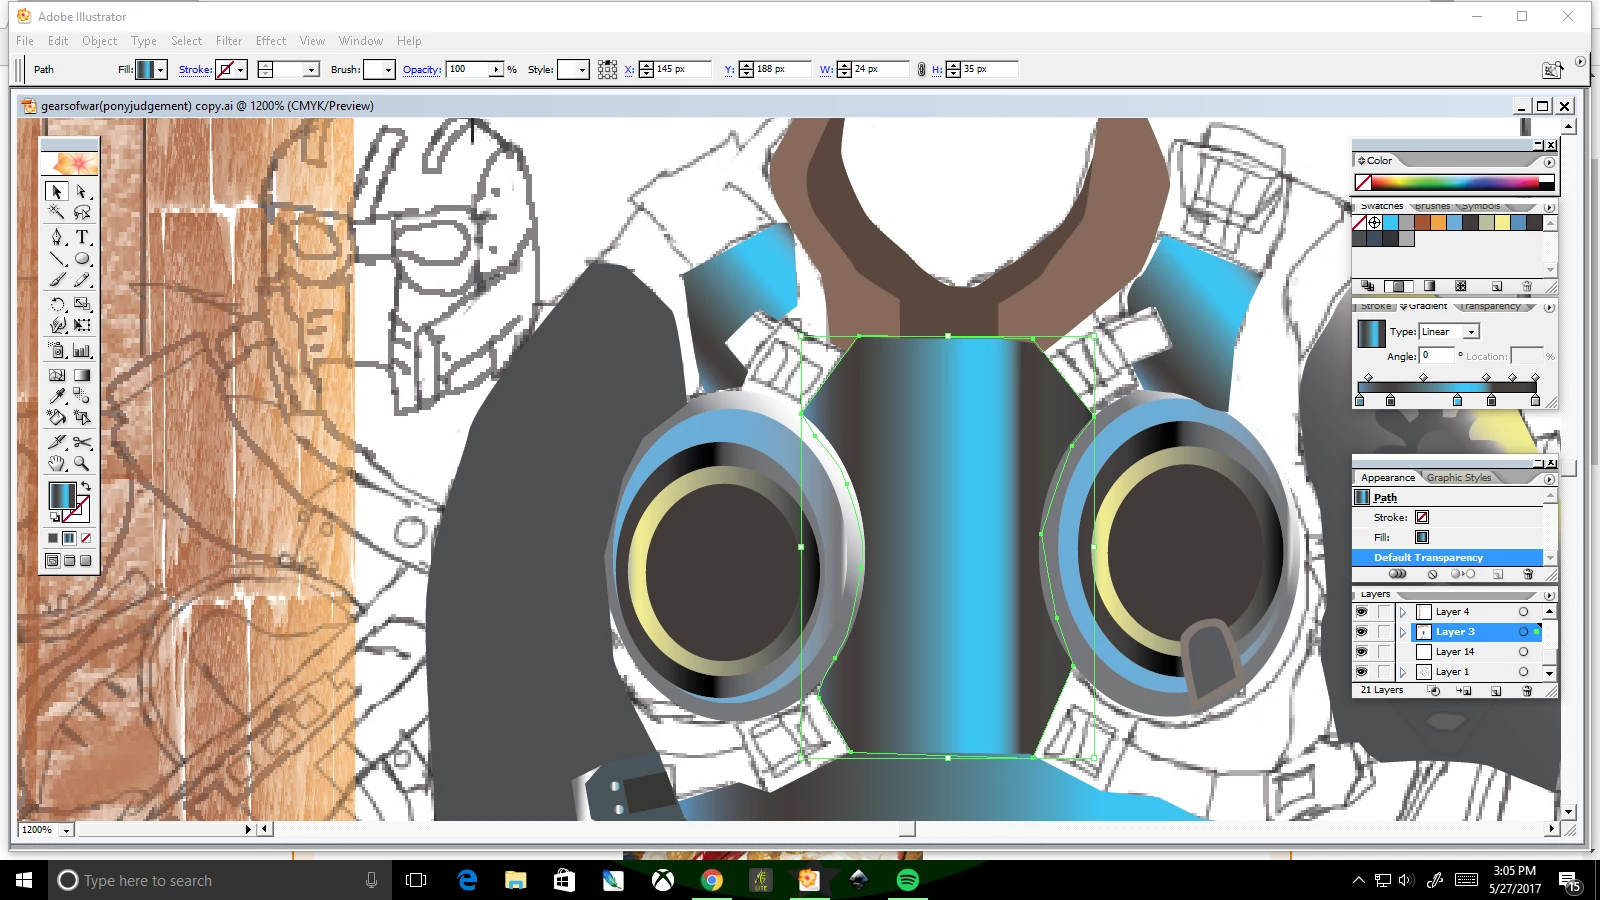The image size is (1600, 900).
Task: Select the Selection (black arrow) tool
Action: pyautogui.click(x=57, y=191)
